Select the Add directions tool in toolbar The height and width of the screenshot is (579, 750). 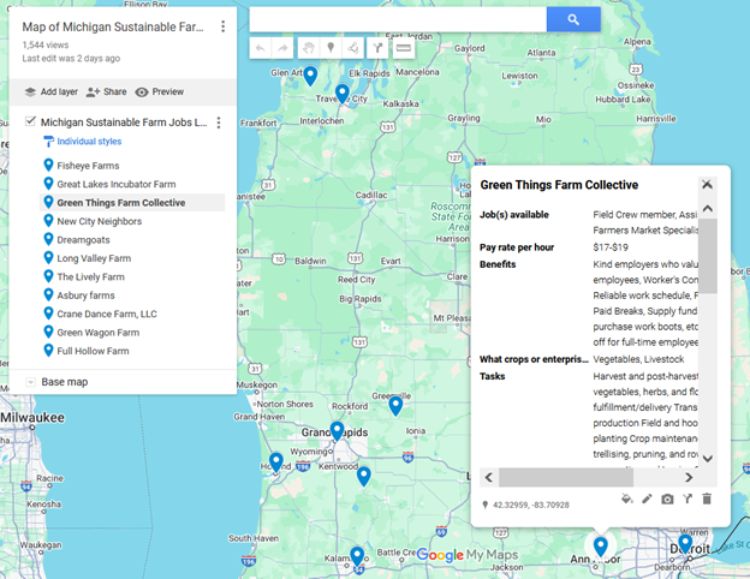pyautogui.click(x=377, y=48)
